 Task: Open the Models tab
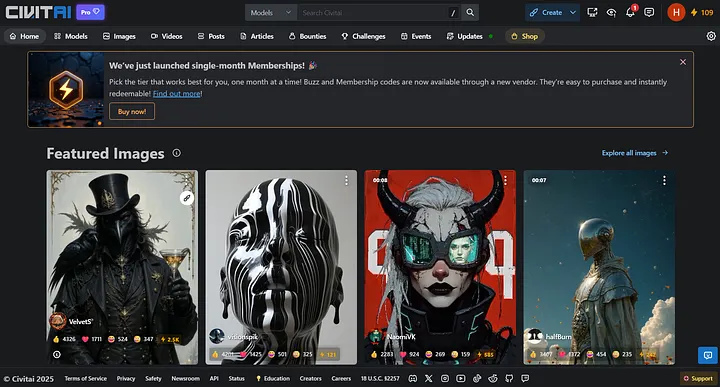(x=71, y=36)
